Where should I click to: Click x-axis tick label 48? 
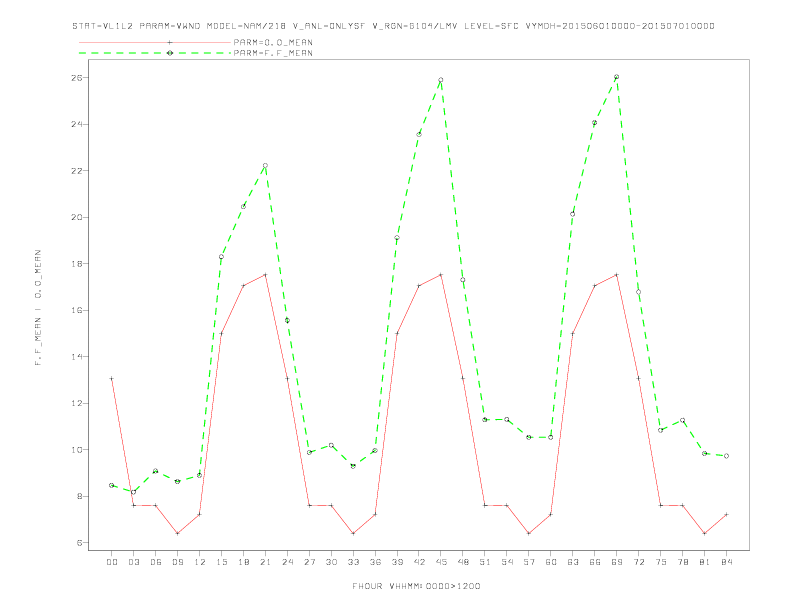[463, 562]
